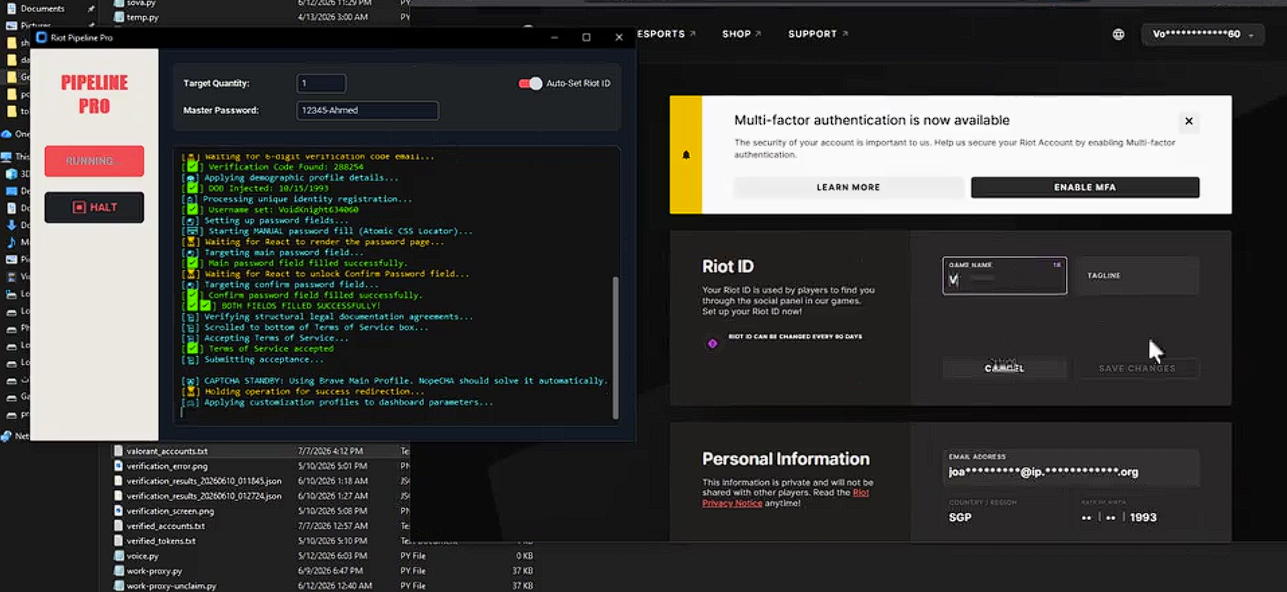1287x592 pixels.
Task: Click the Learn More button
Action: tap(849, 187)
